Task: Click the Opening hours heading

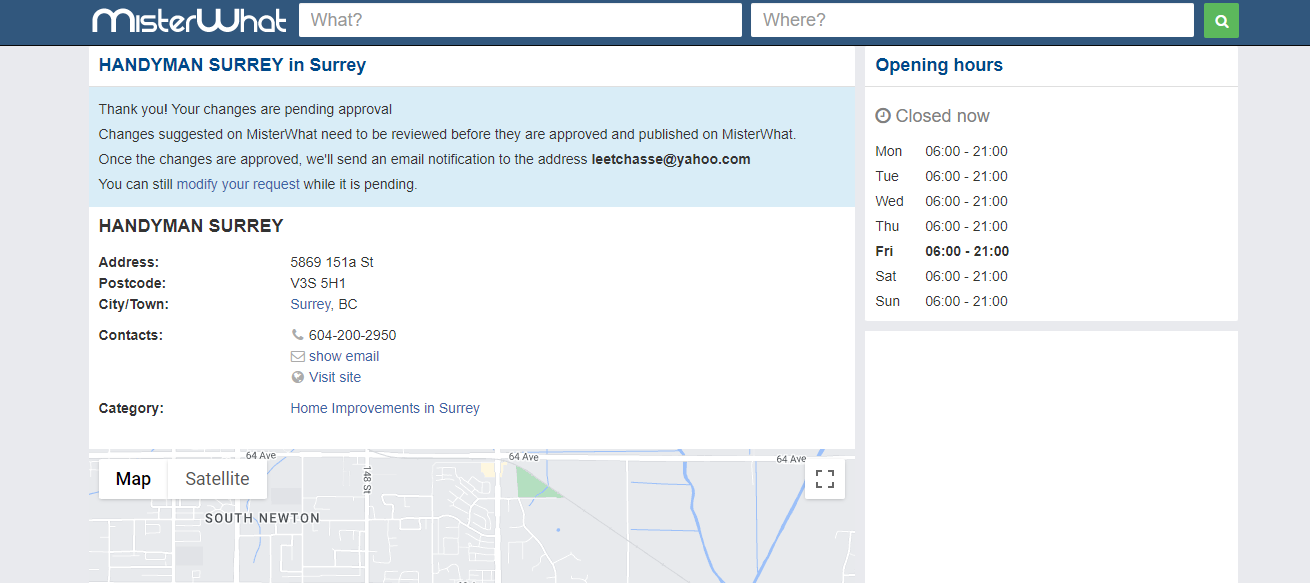Action: point(938,65)
